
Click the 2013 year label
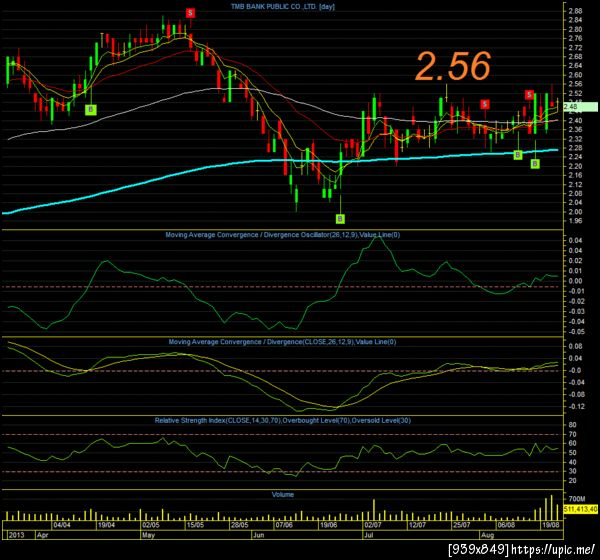click(x=16, y=535)
